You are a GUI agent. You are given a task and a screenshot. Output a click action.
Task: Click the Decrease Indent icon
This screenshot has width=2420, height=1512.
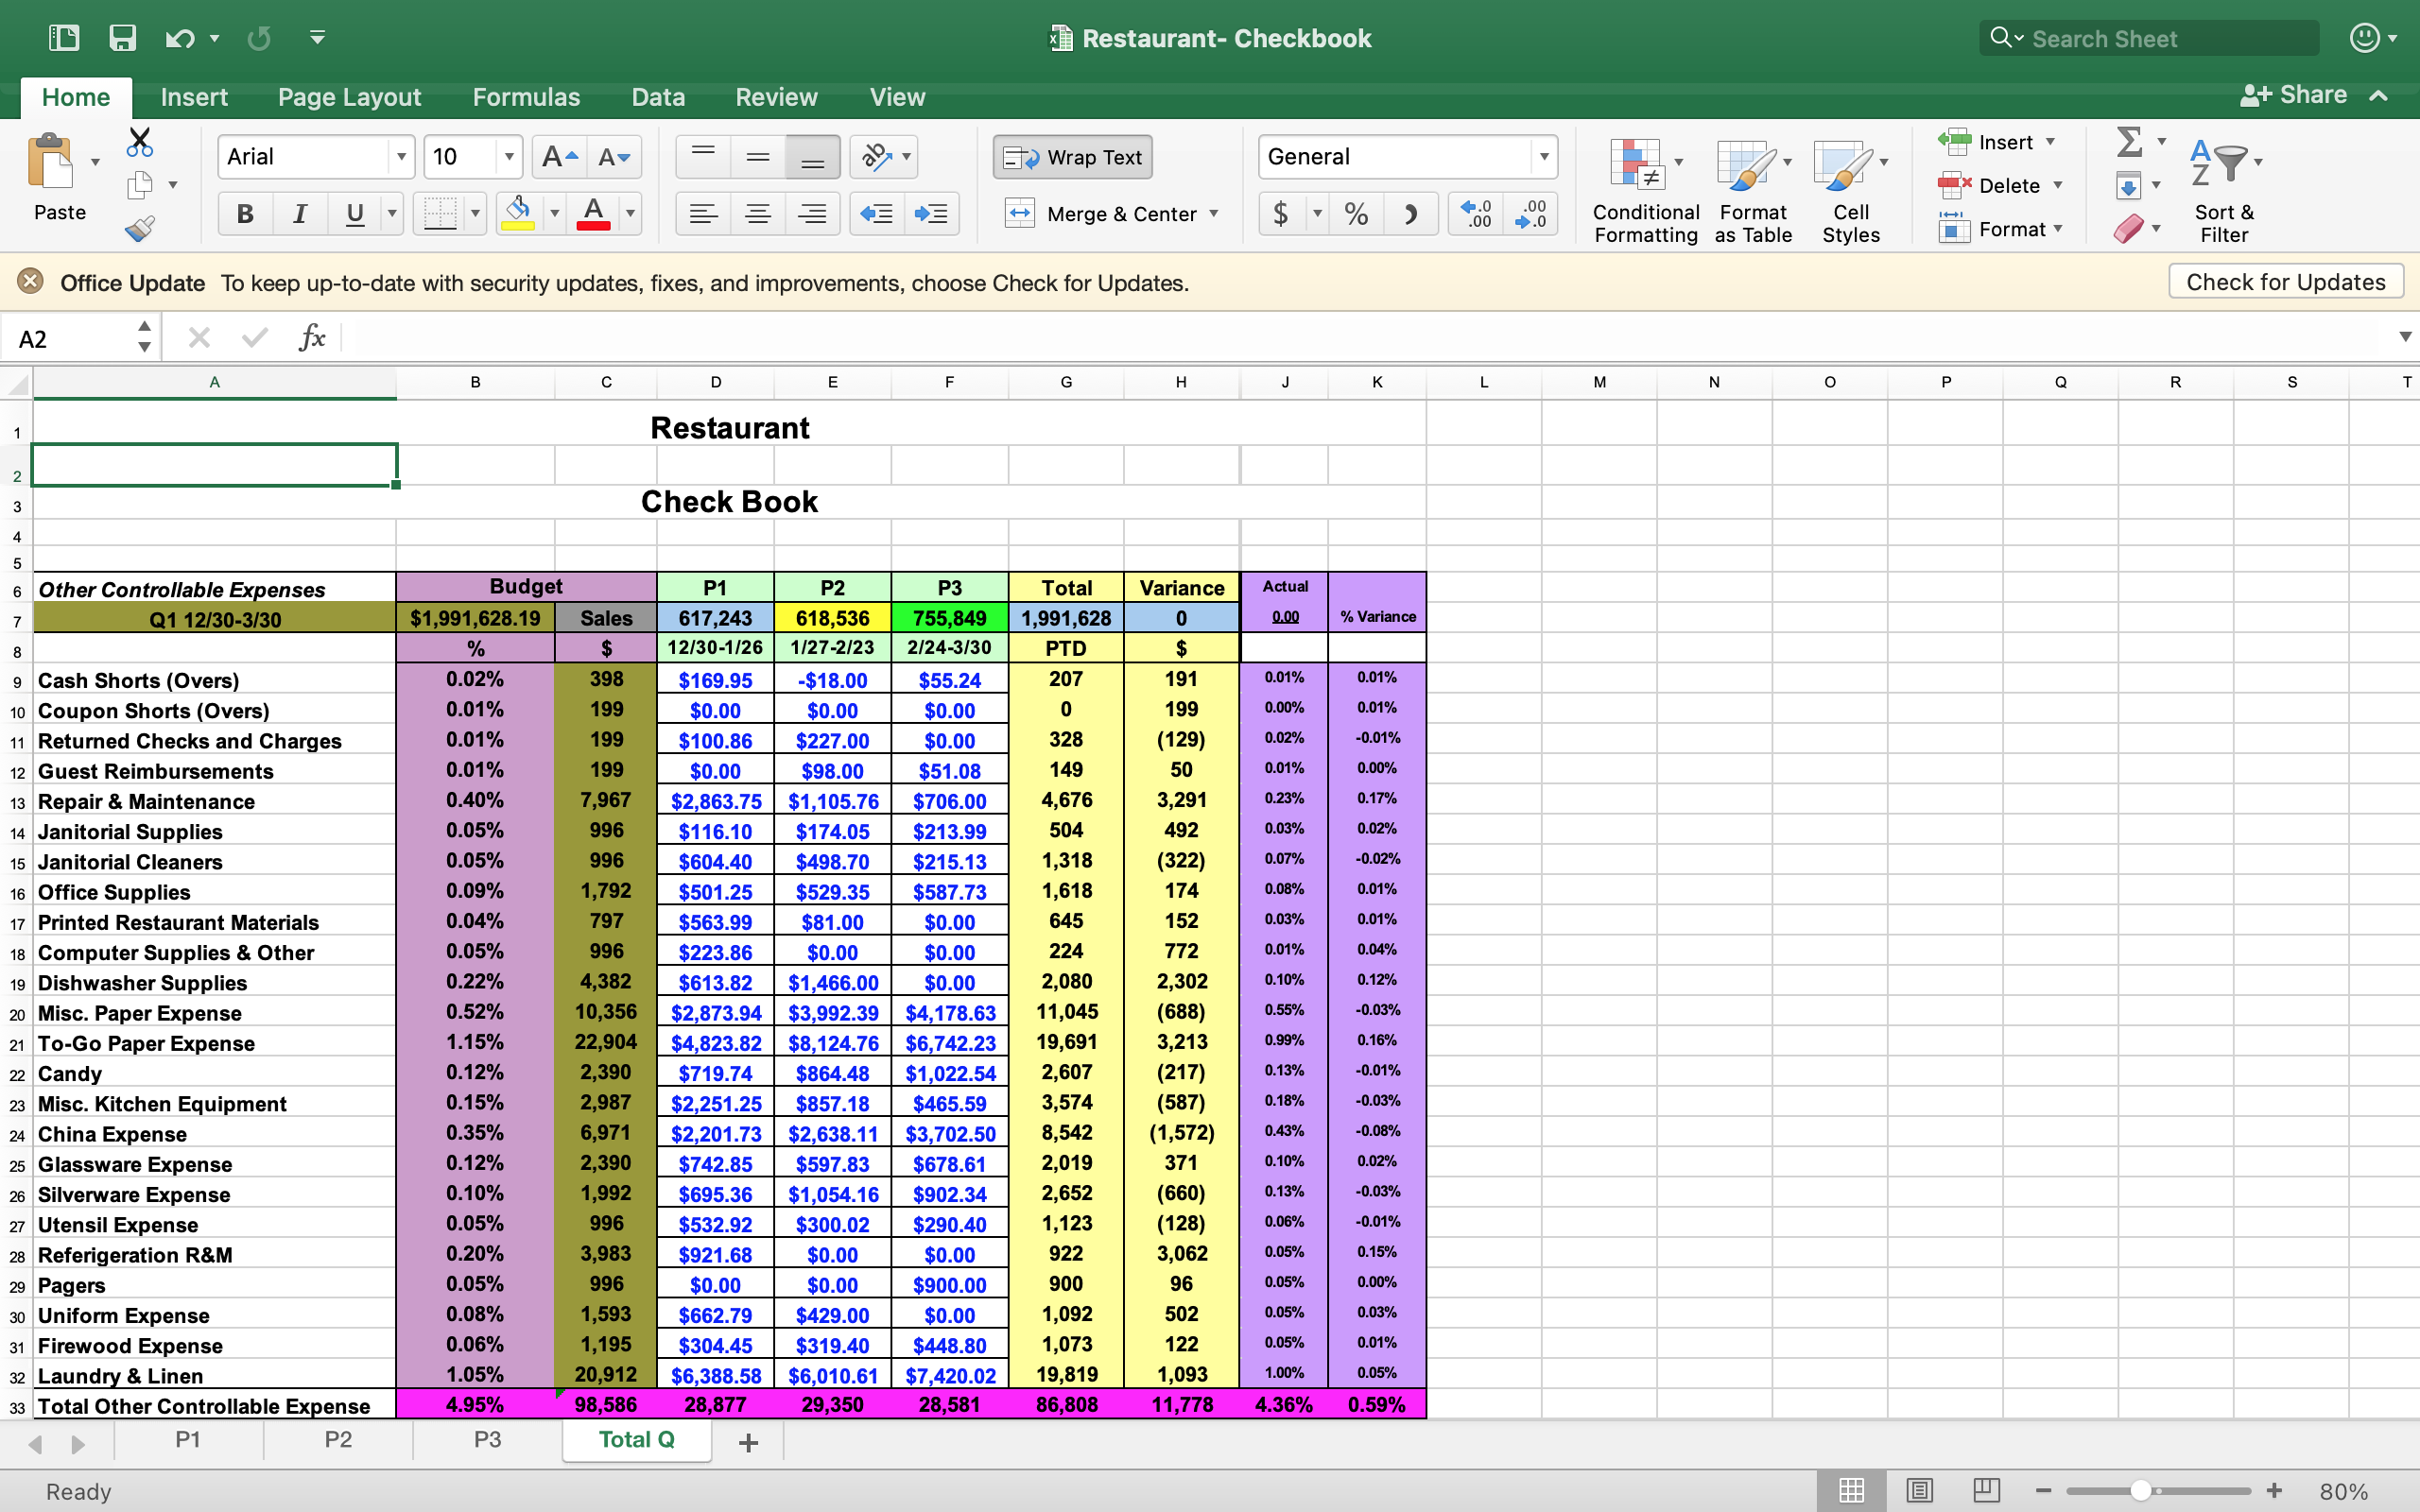coord(877,214)
